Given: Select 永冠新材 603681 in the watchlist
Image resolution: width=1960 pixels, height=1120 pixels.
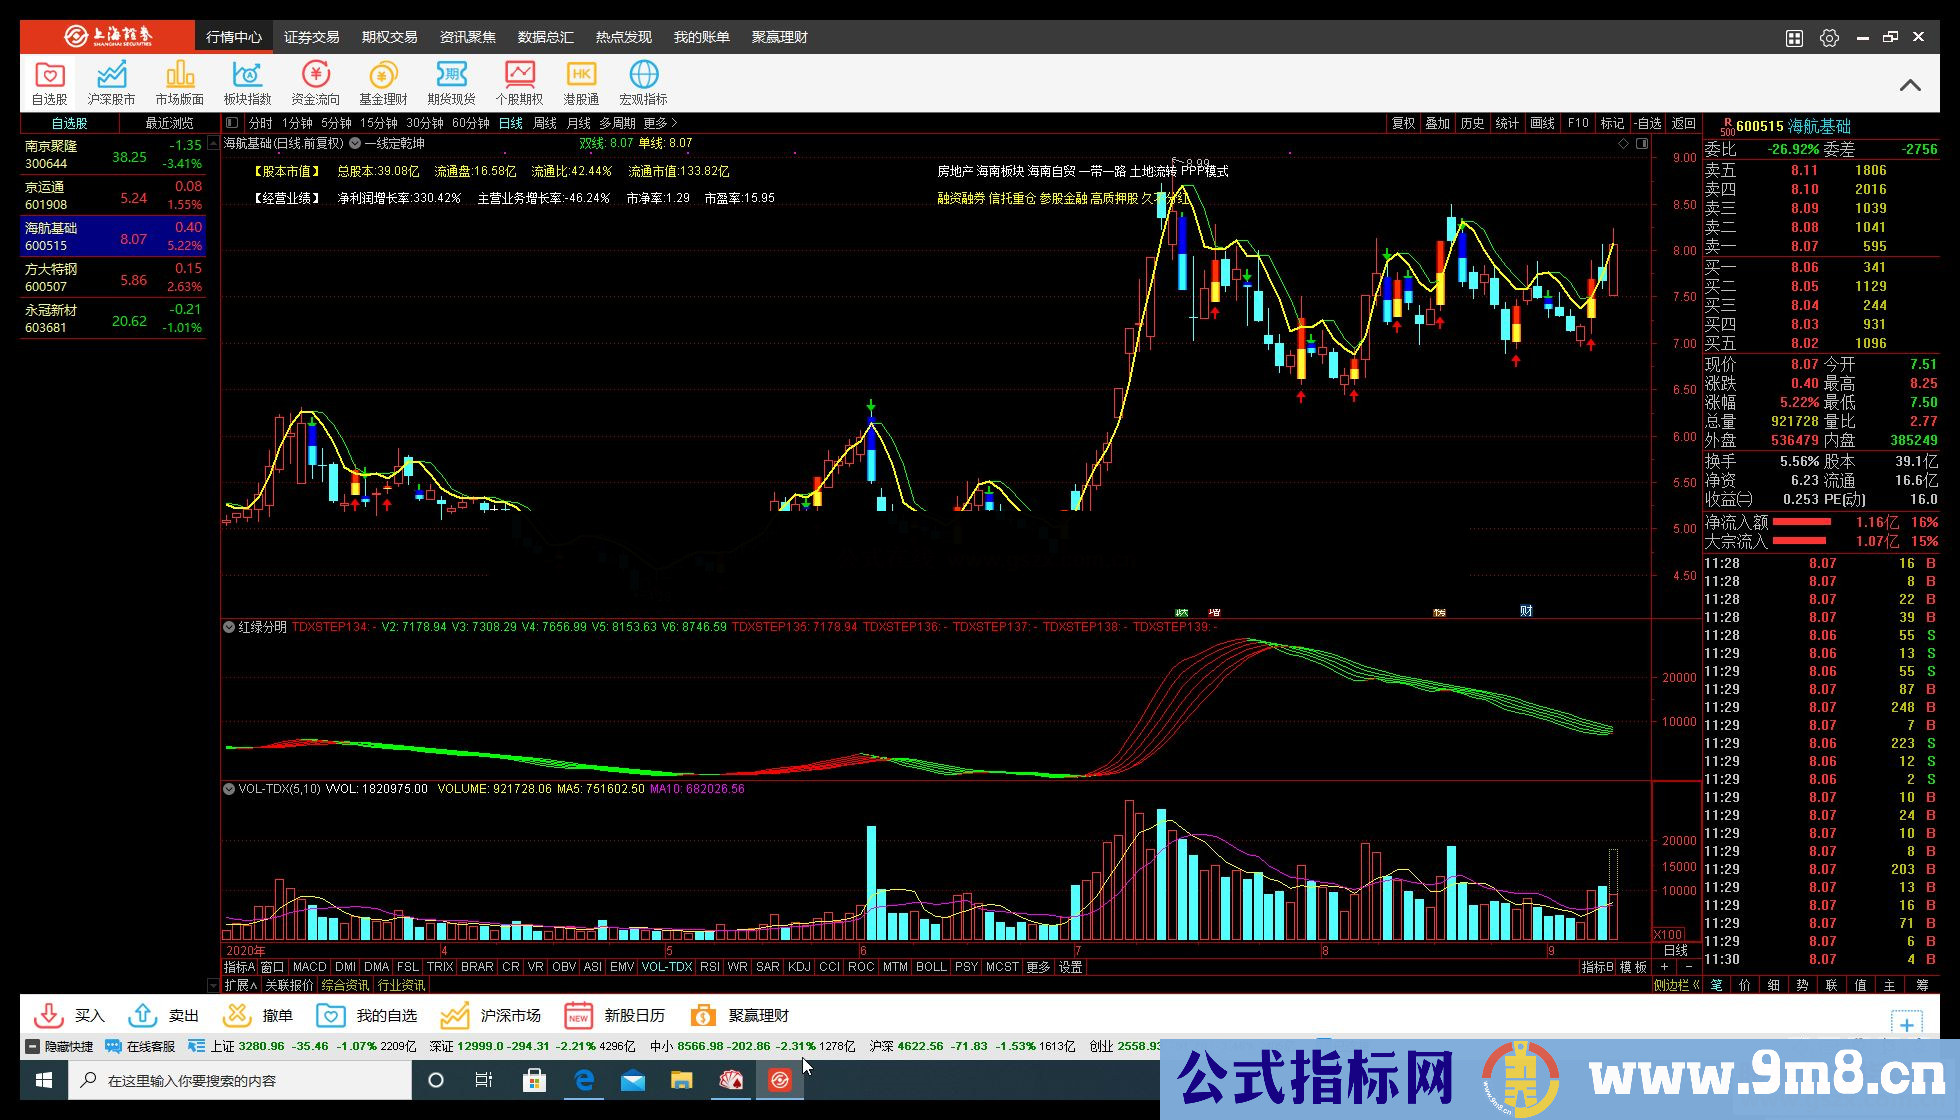Looking at the screenshot, I should (113, 319).
